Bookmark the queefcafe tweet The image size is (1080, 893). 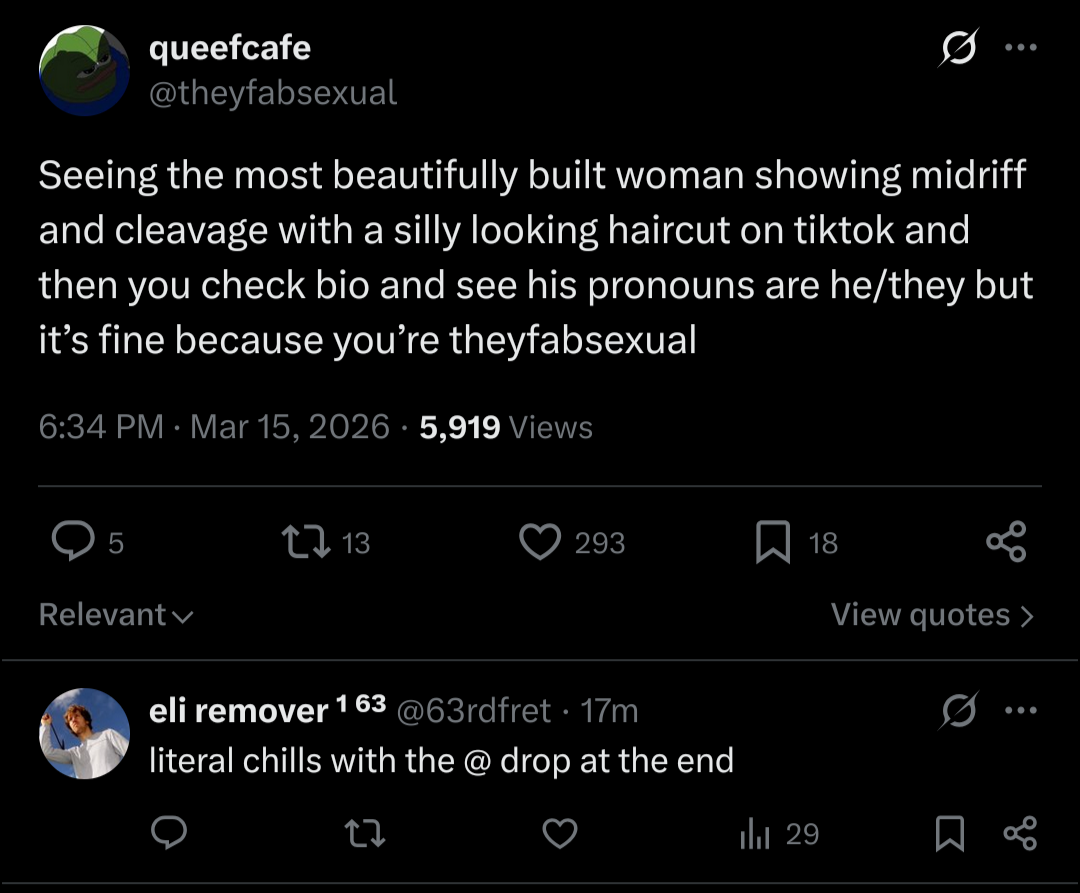point(772,543)
